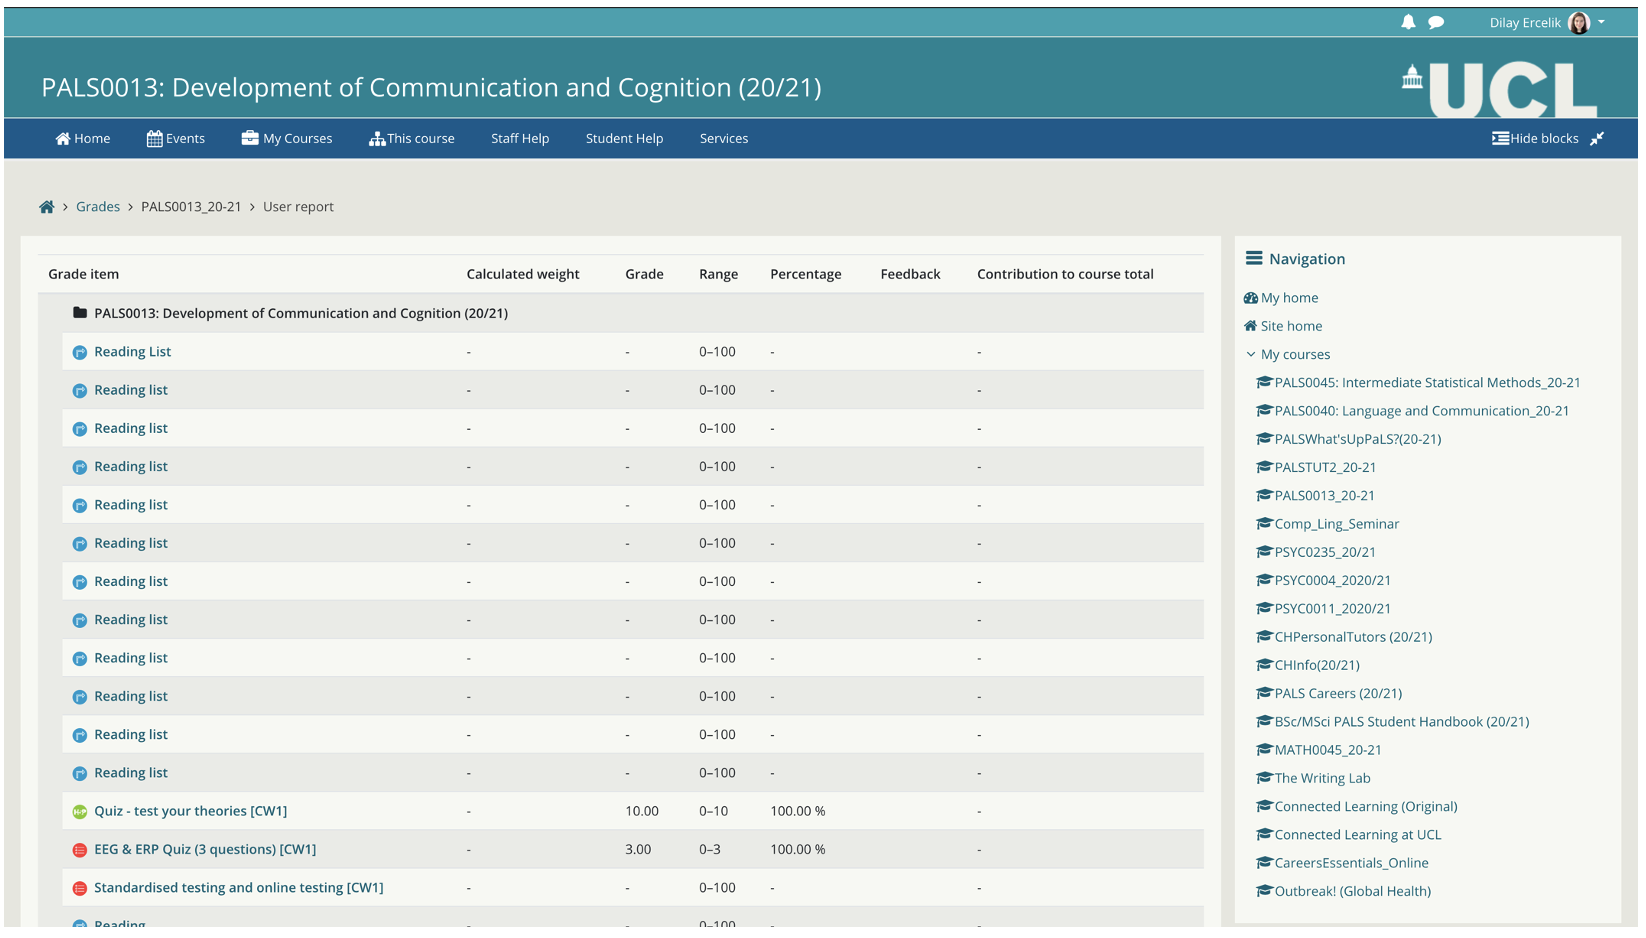Open the Reading List grade item

[x=133, y=352]
